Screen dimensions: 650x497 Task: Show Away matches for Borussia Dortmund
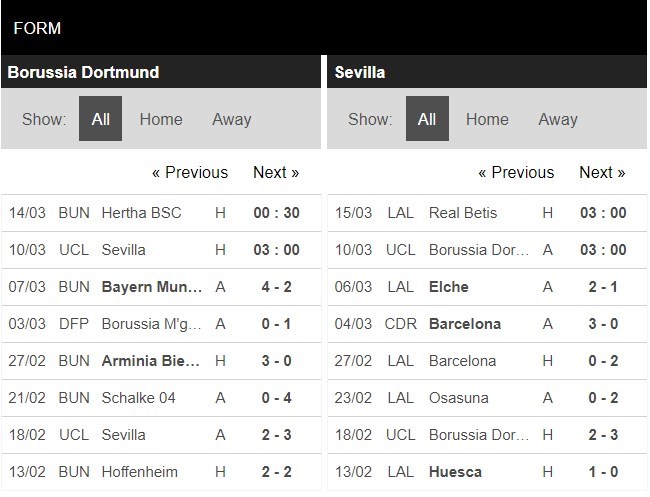[x=231, y=119]
